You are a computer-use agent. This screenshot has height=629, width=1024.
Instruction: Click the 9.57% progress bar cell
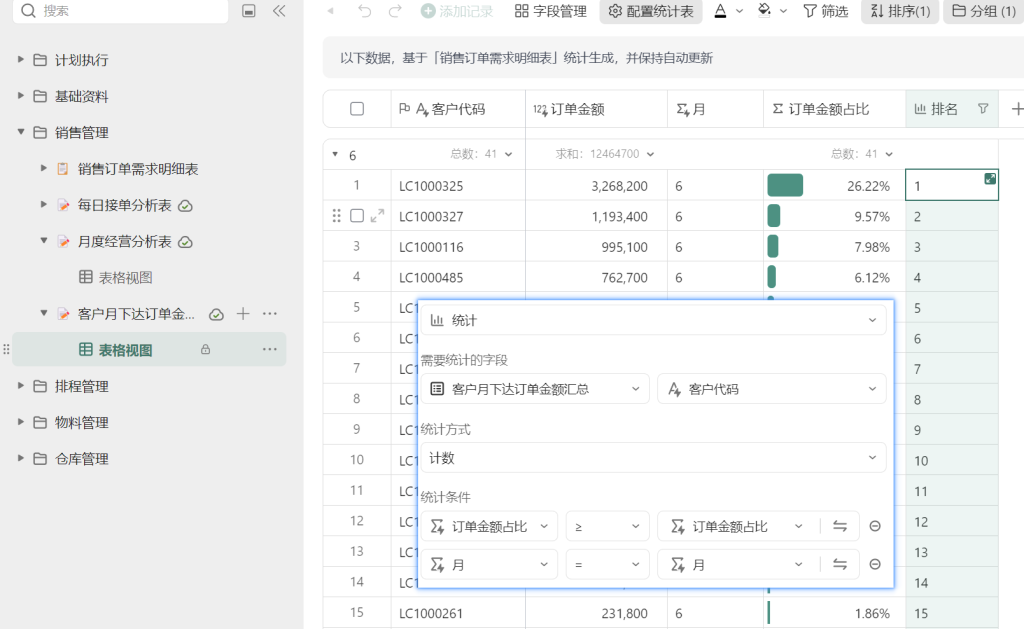(834, 216)
